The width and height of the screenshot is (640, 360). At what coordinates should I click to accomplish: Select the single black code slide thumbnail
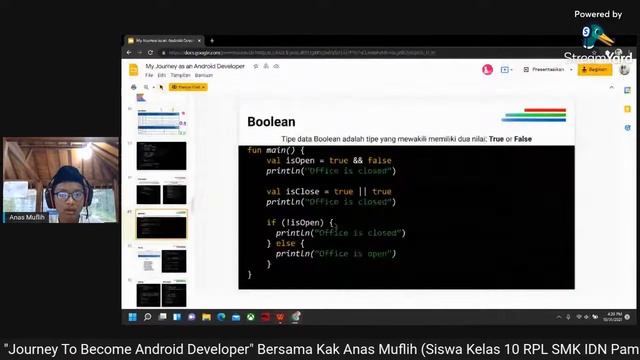[162, 156]
